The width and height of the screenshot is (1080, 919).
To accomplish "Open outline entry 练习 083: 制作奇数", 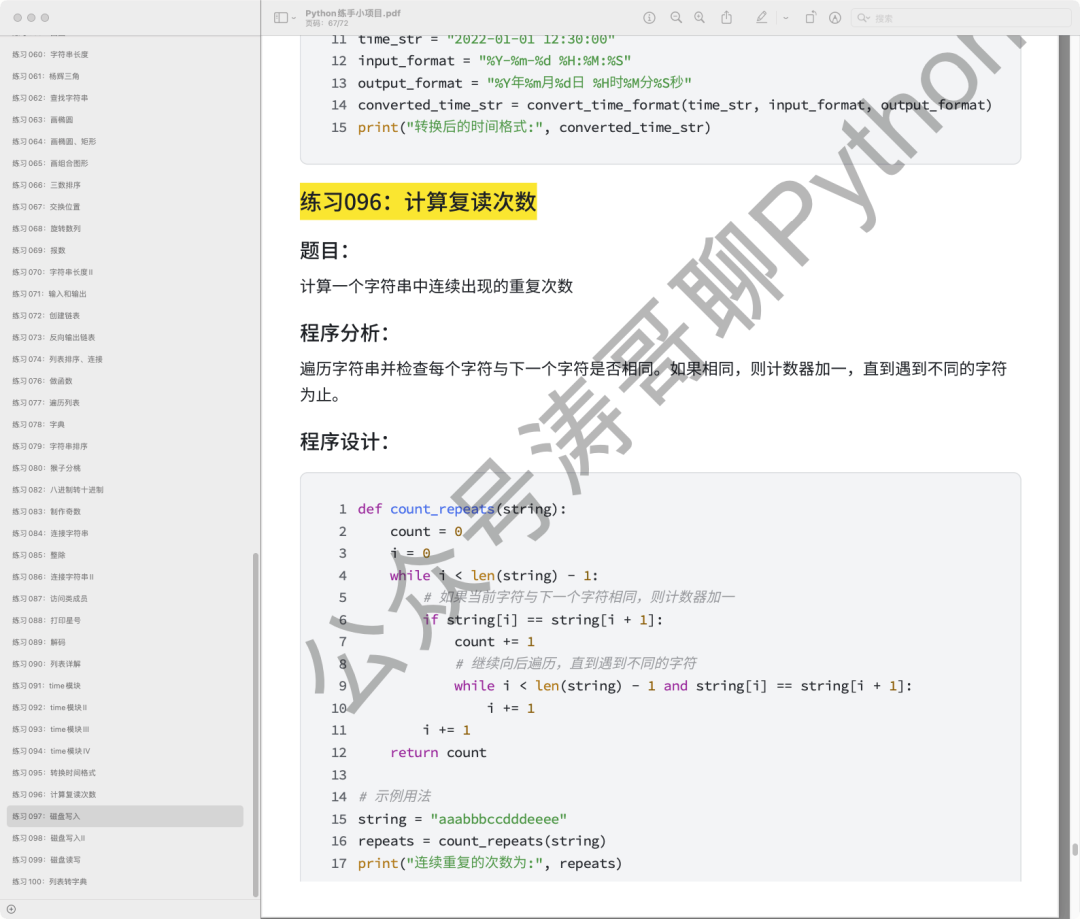I will pos(46,513).
